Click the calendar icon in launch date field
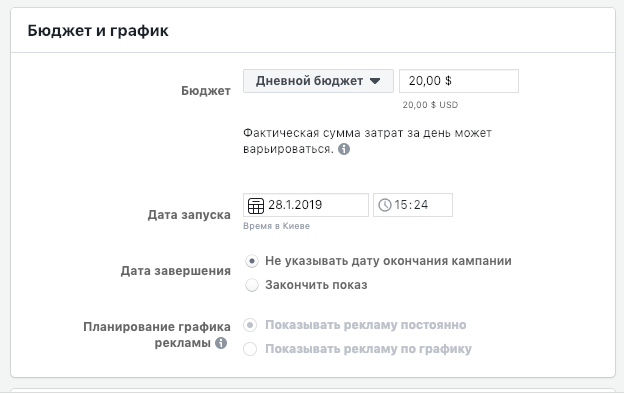 click(x=255, y=205)
